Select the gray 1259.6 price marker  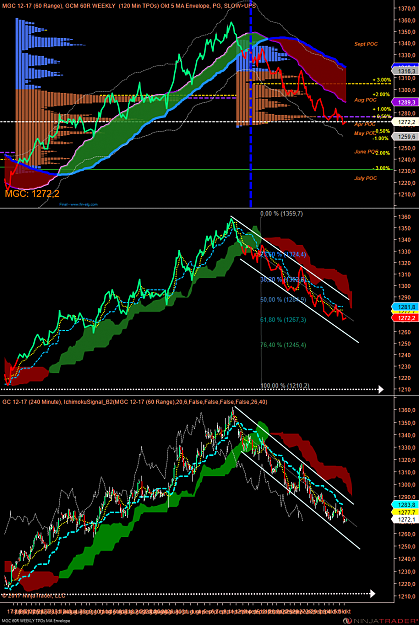(x=405, y=137)
